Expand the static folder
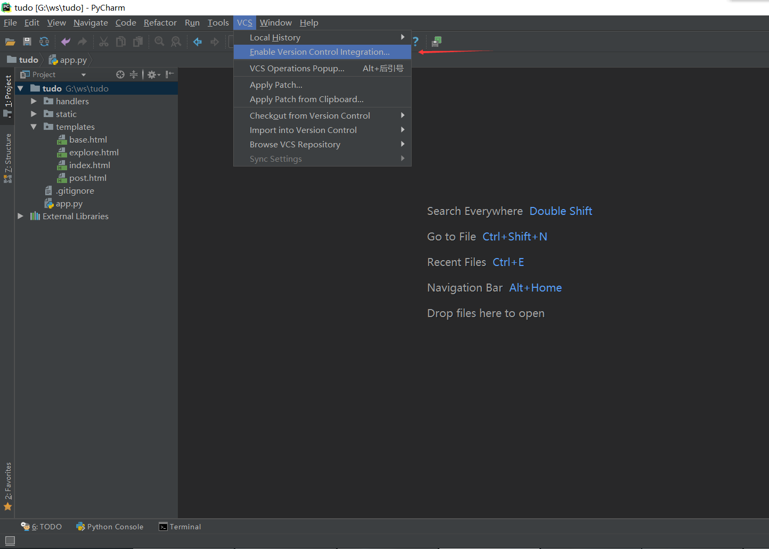 click(x=34, y=114)
